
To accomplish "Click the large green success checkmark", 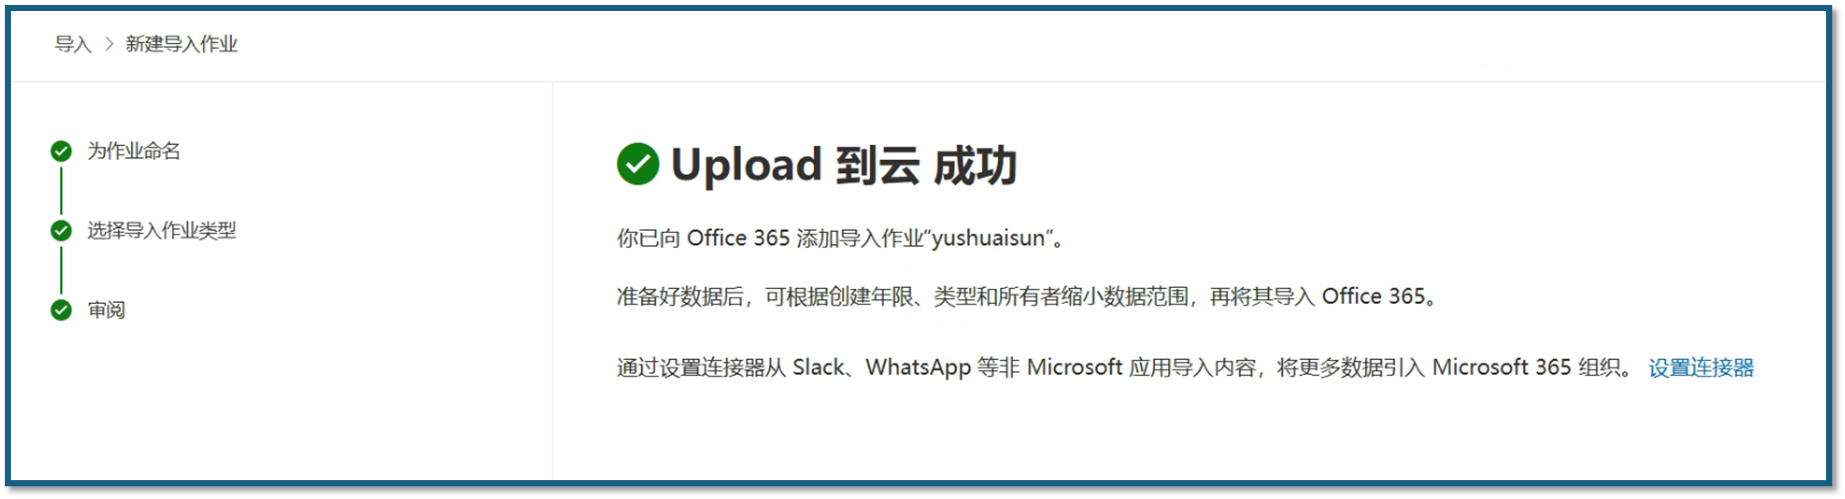I will [638, 164].
